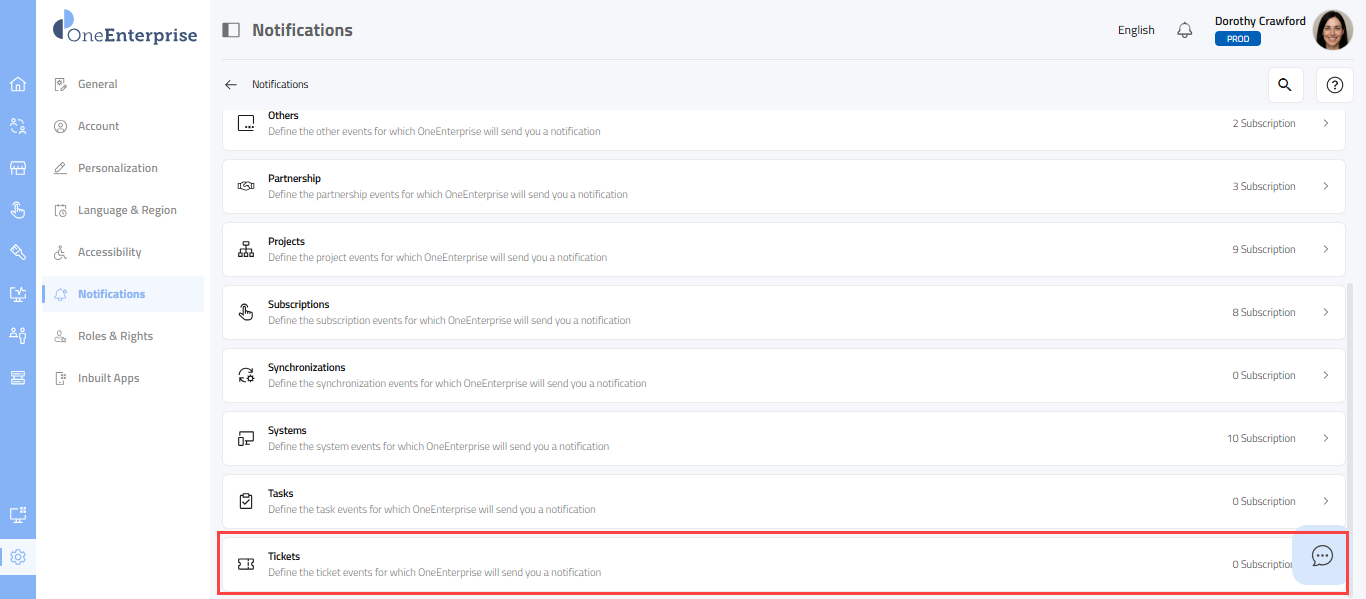
Task: Click Dorothy Crawford's profile avatar
Action: 1332,30
